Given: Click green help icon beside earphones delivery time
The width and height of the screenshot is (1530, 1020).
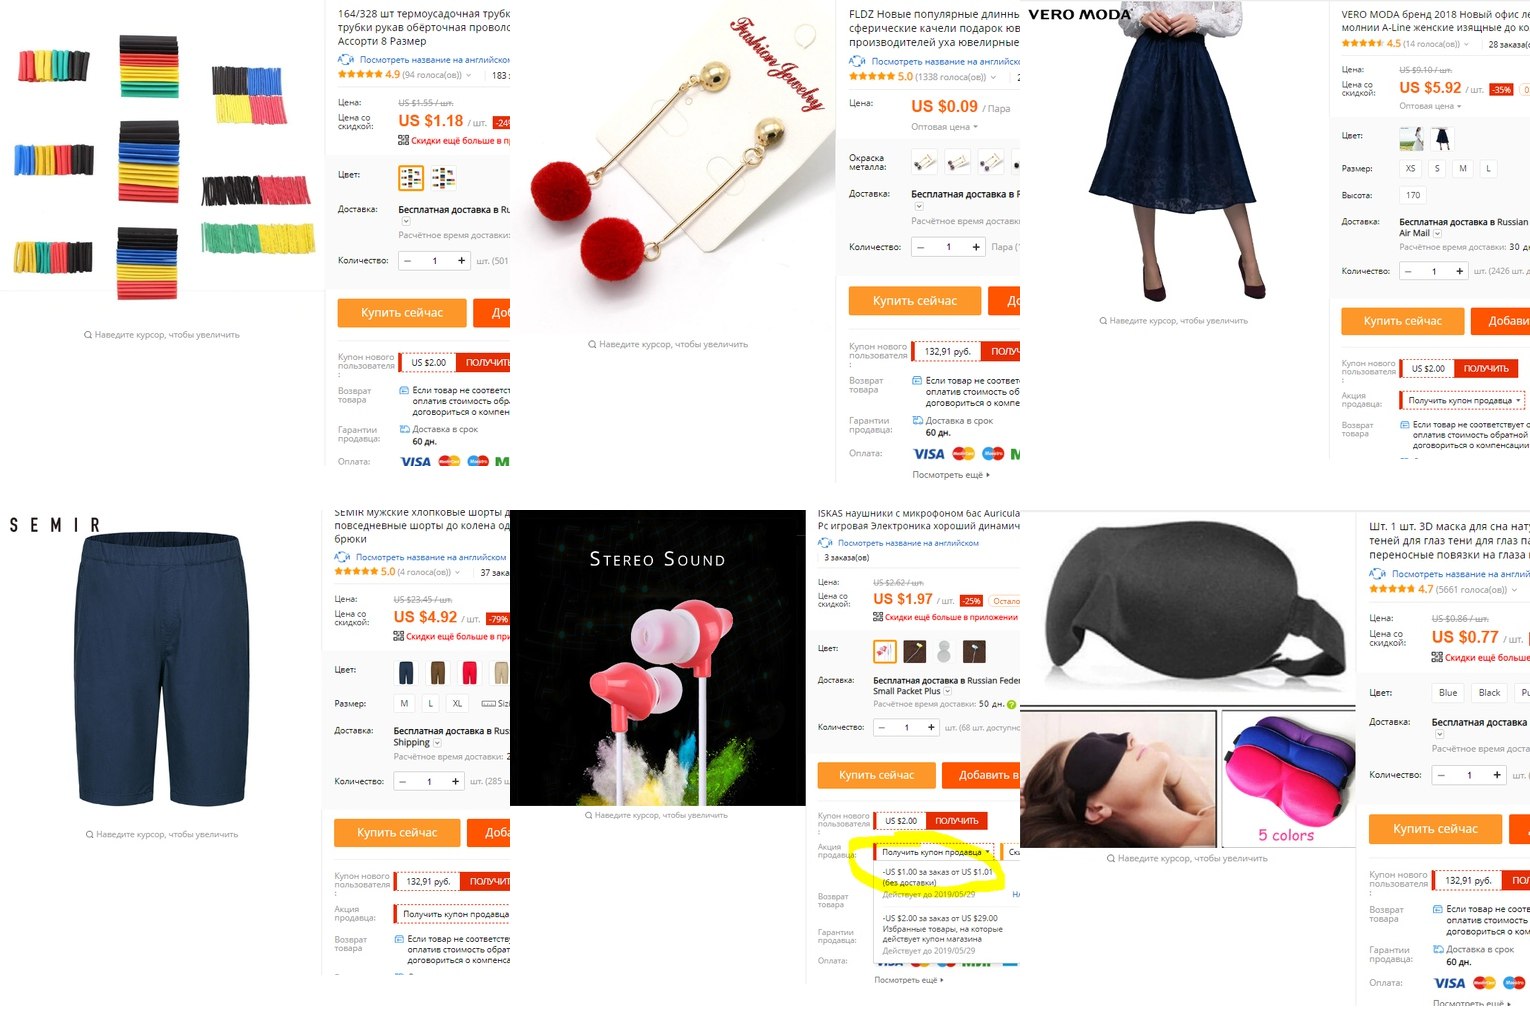Looking at the screenshot, I should click(x=1011, y=704).
